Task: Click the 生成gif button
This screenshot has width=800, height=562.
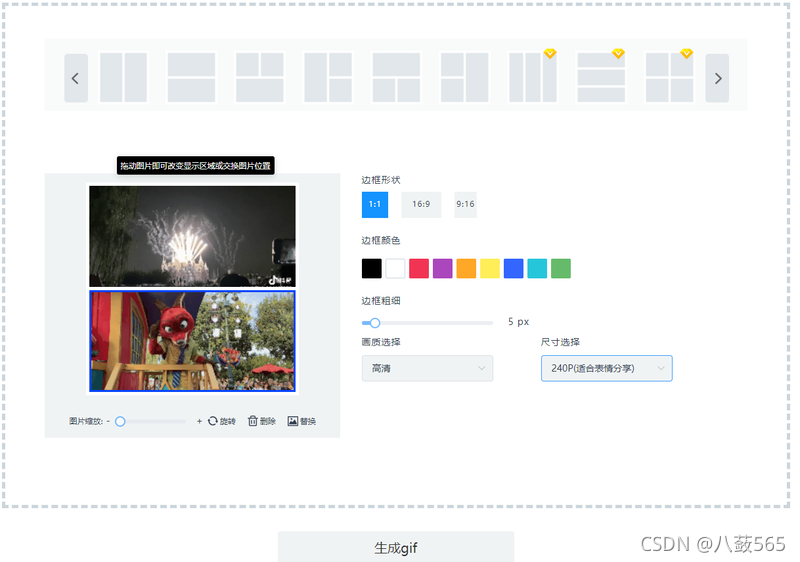Action: tap(396, 547)
